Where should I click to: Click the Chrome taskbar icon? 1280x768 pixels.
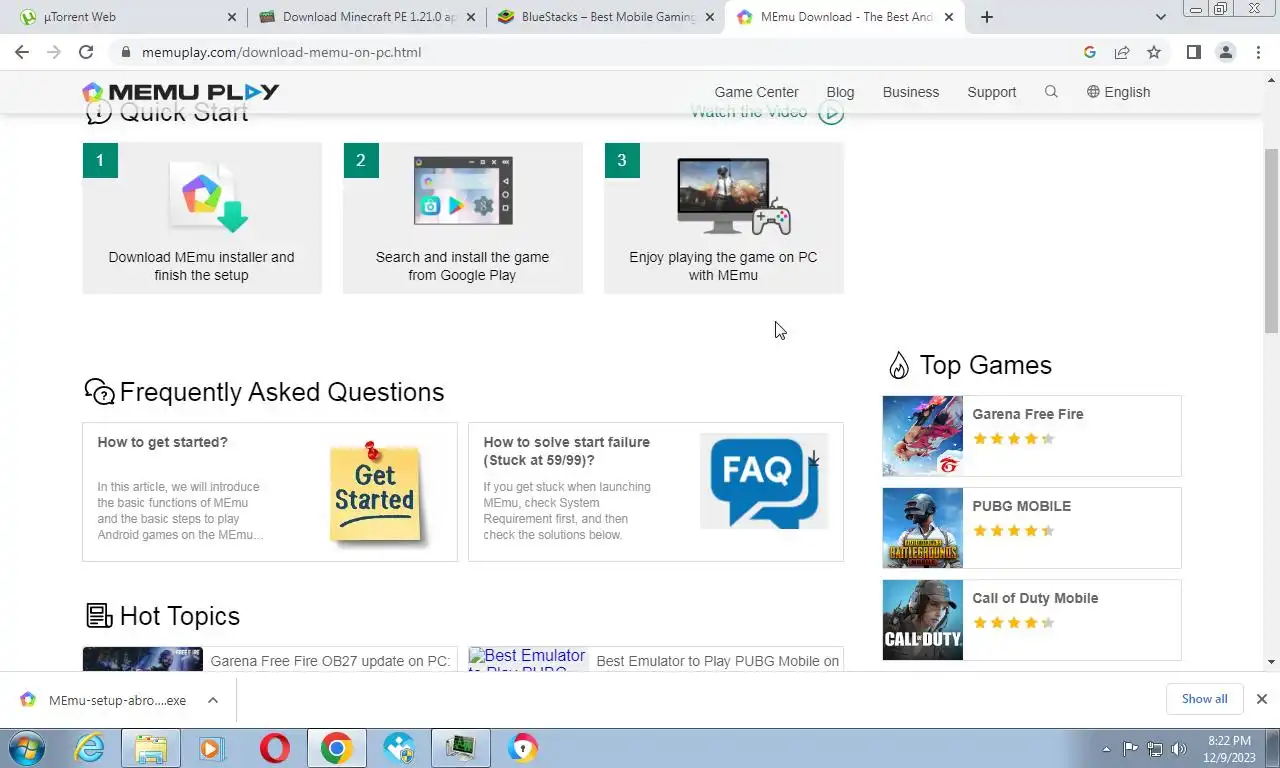pyautogui.click(x=336, y=748)
